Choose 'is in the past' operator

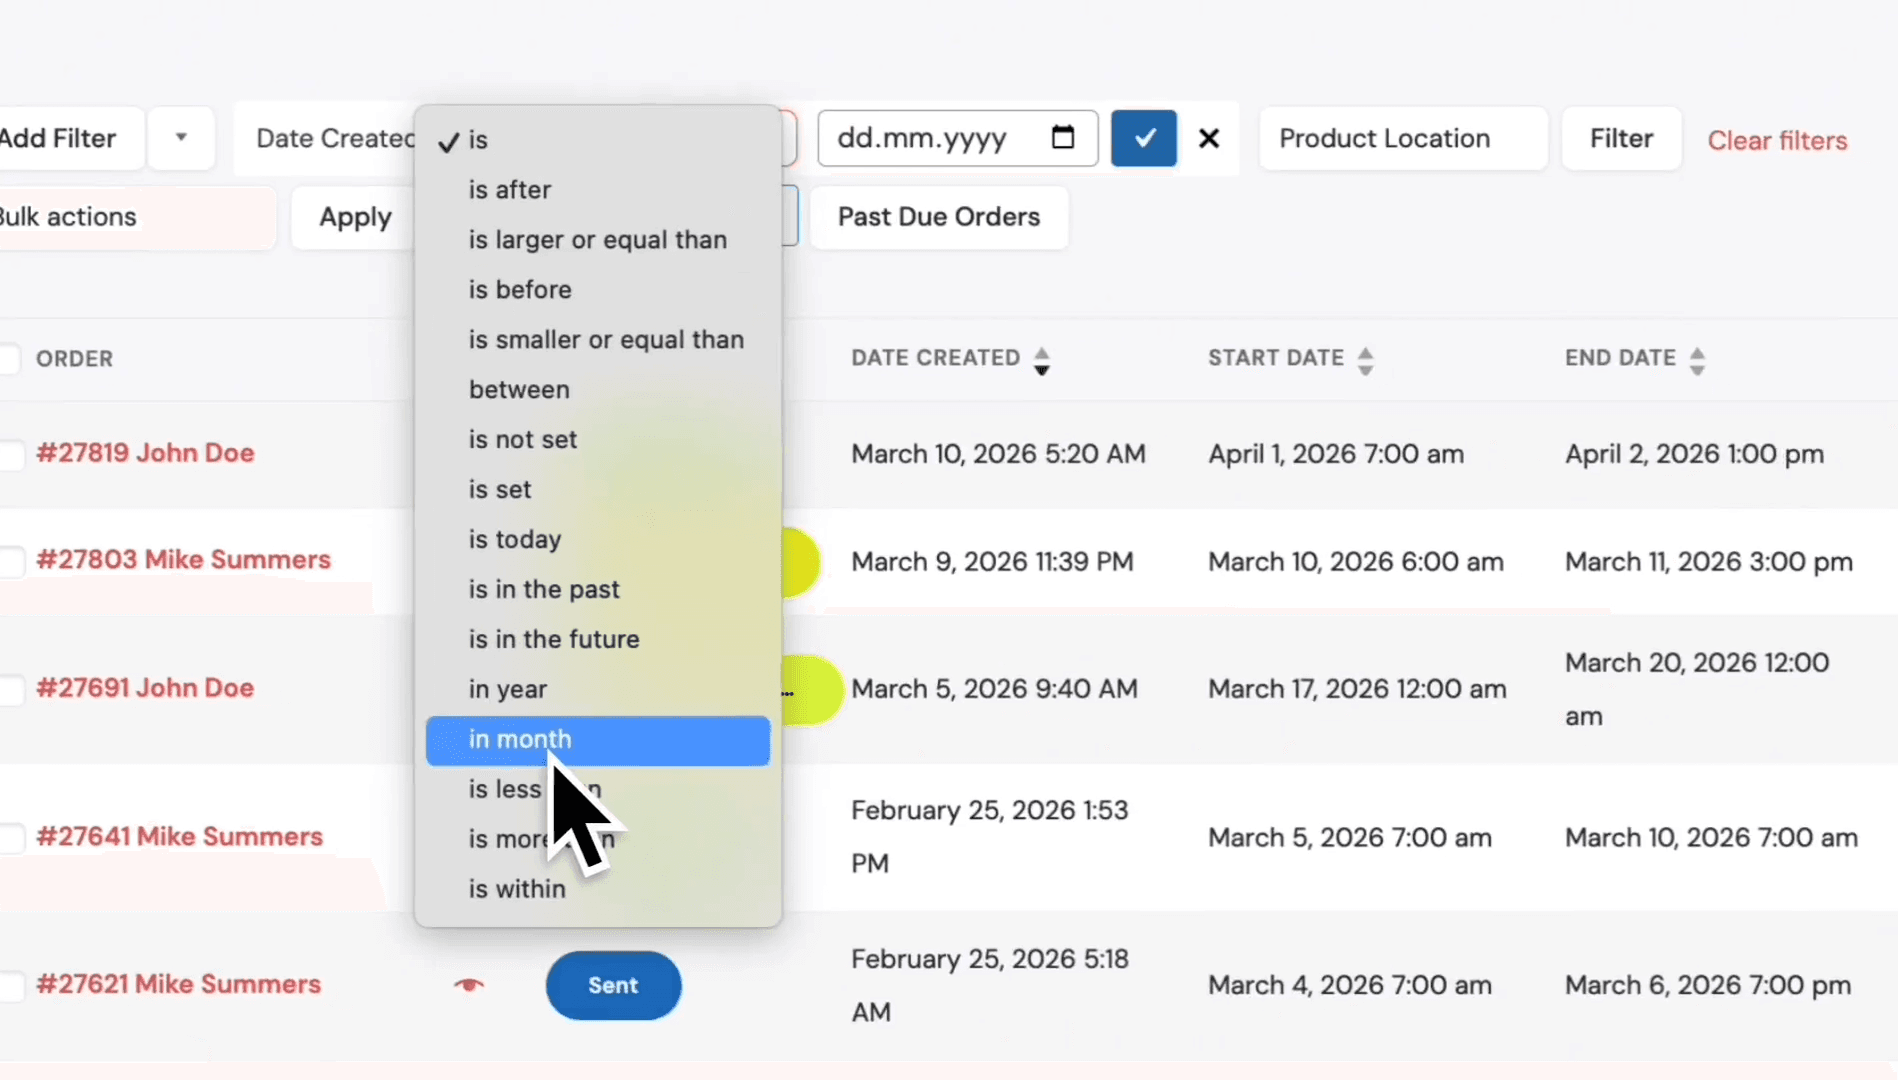598,590
